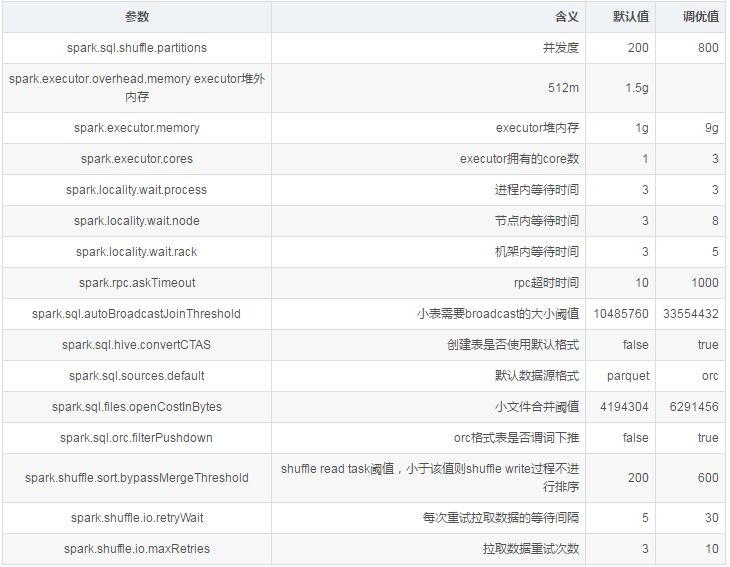
Task: Click the 9g tuned value
Action: pos(711,128)
